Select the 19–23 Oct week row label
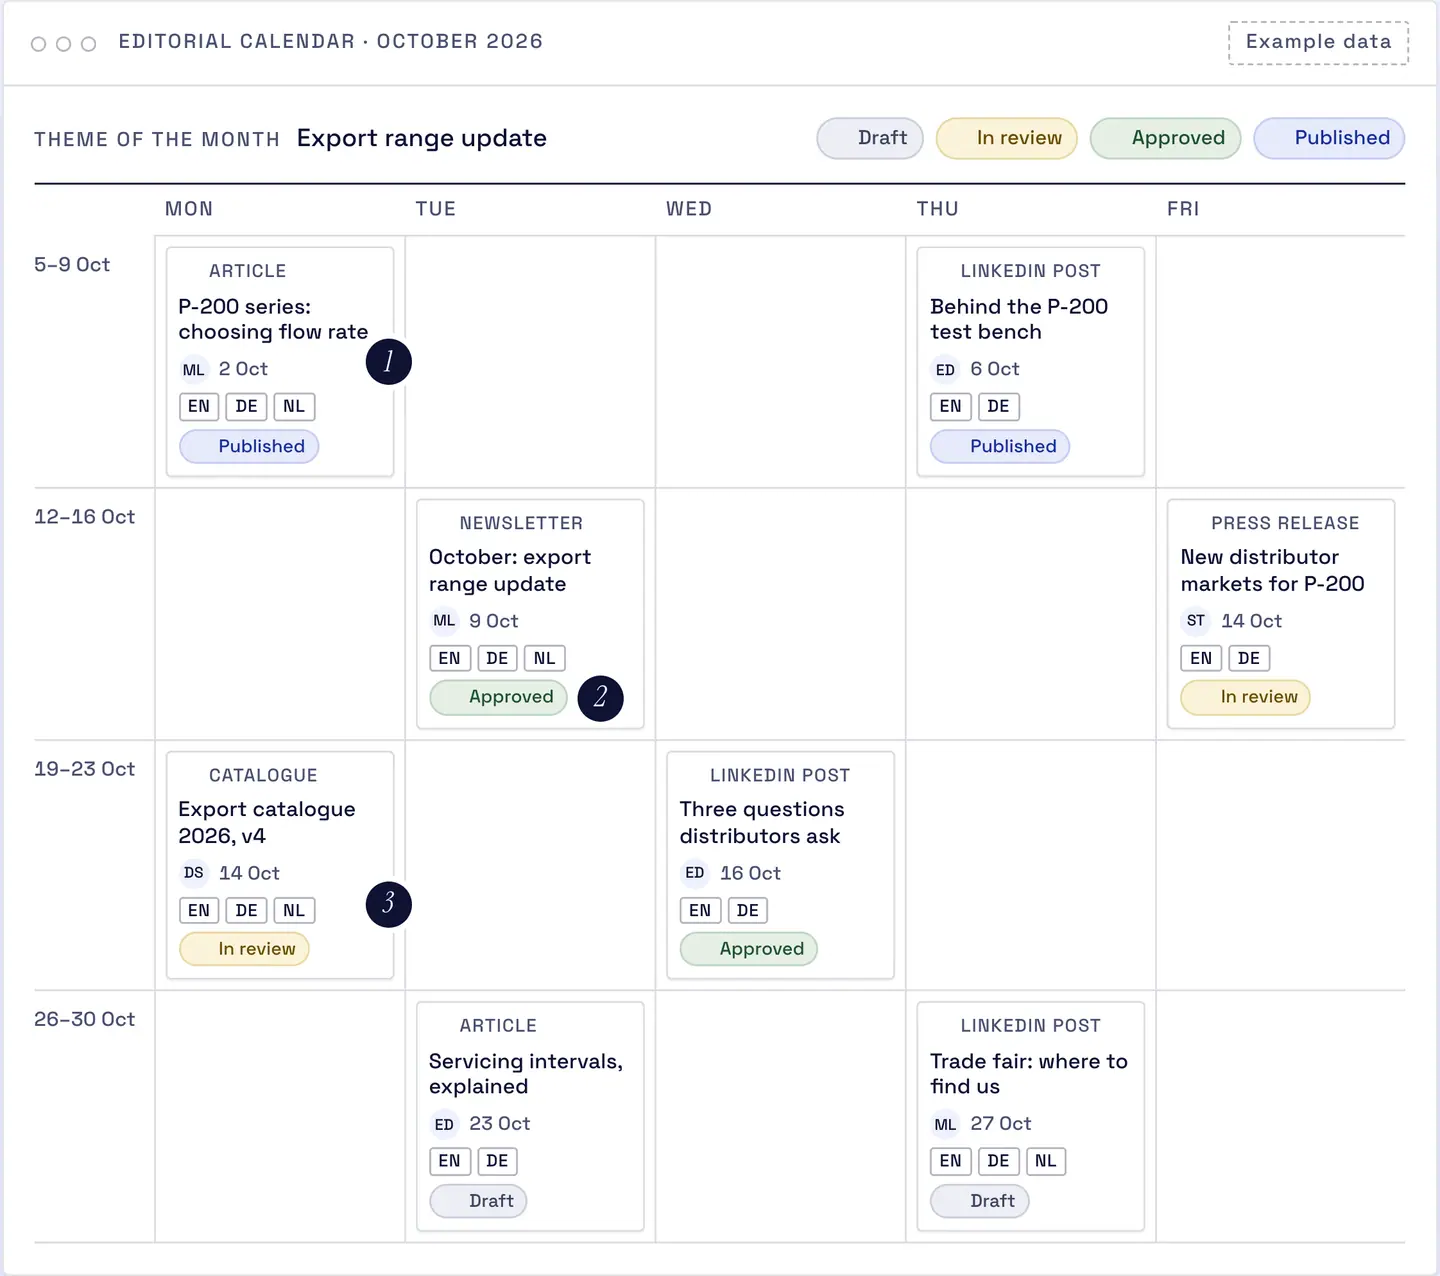The width and height of the screenshot is (1440, 1276). point(84,769)
